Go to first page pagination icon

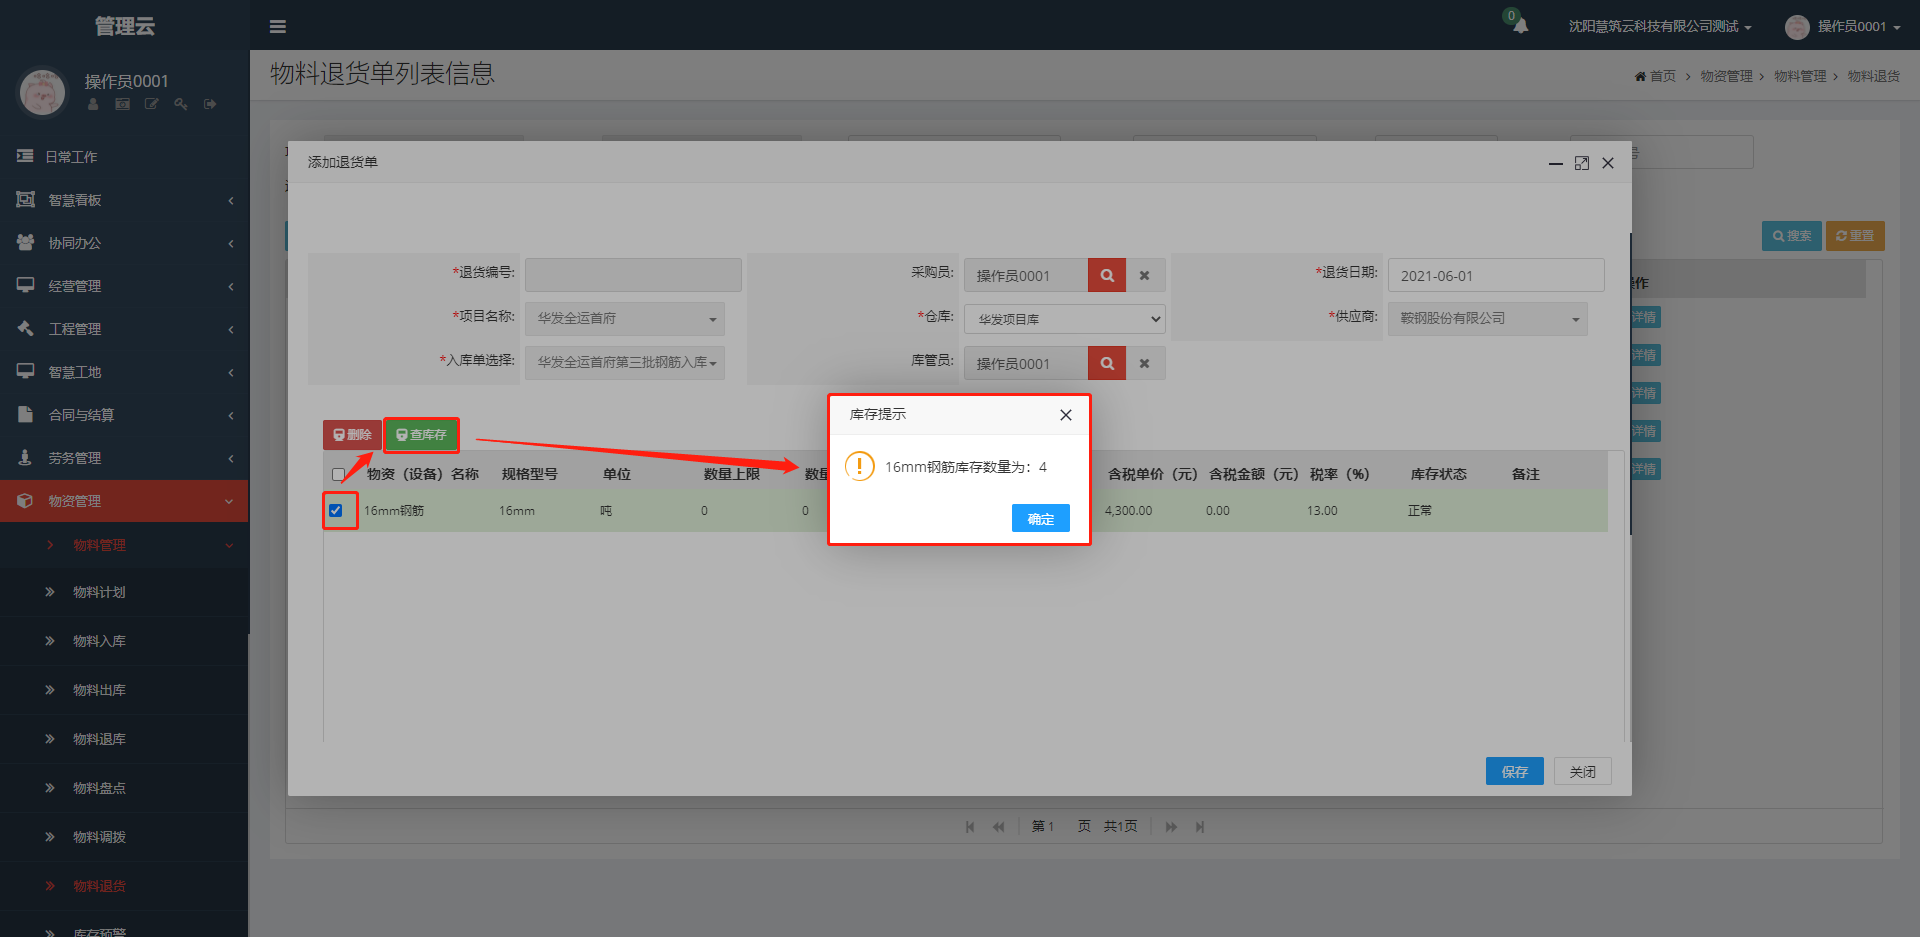[970, 827]
